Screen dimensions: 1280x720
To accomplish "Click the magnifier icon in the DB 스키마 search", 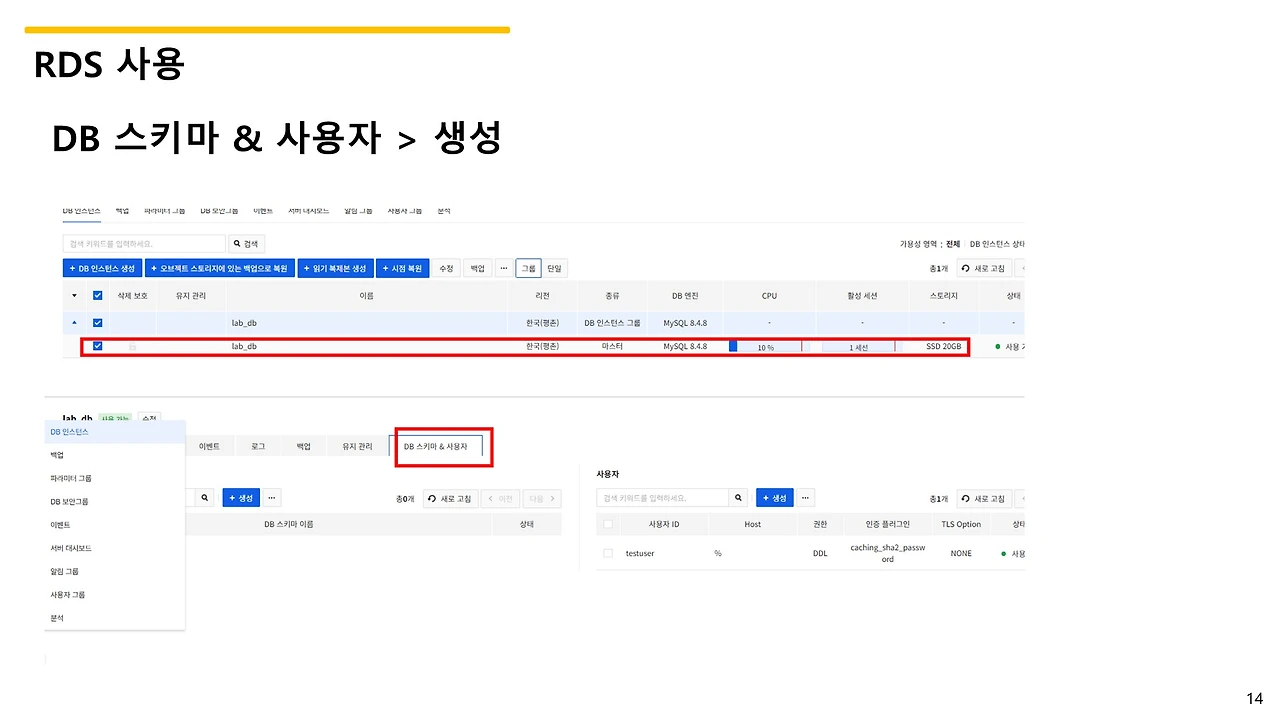I will pyautogui.click(x=205, y=497).
